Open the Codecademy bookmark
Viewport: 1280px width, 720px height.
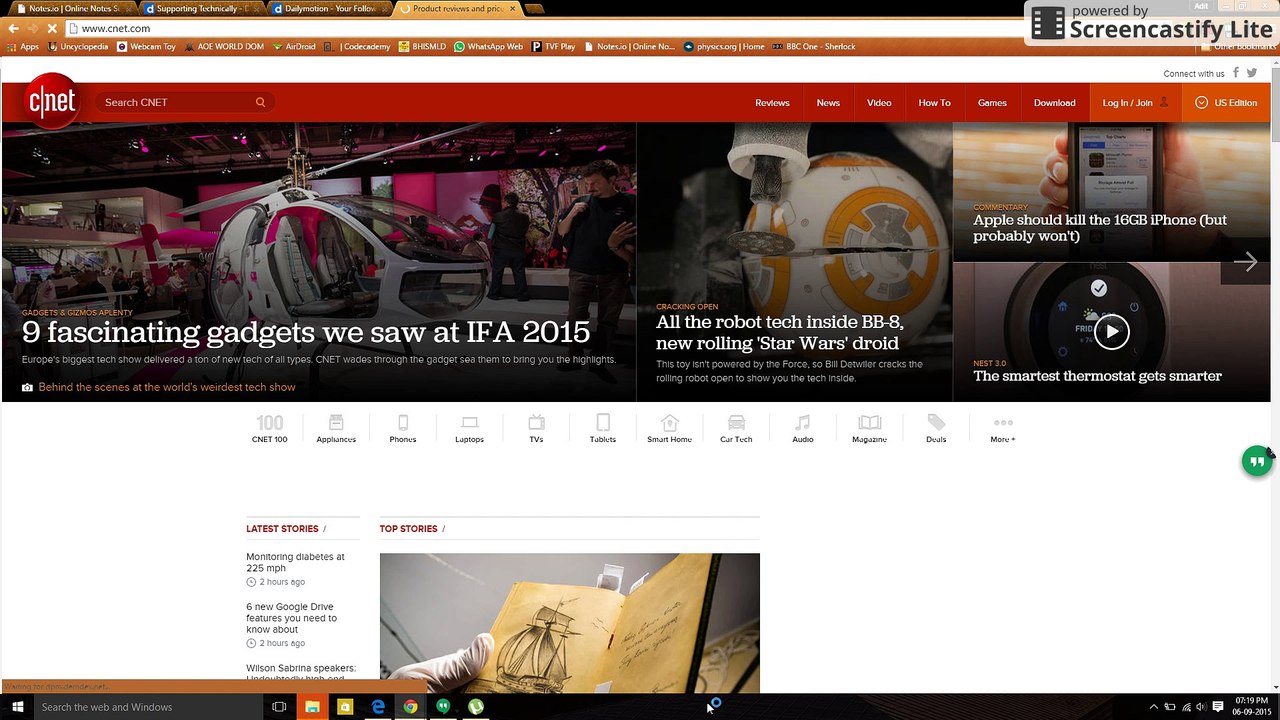point(358,47)
